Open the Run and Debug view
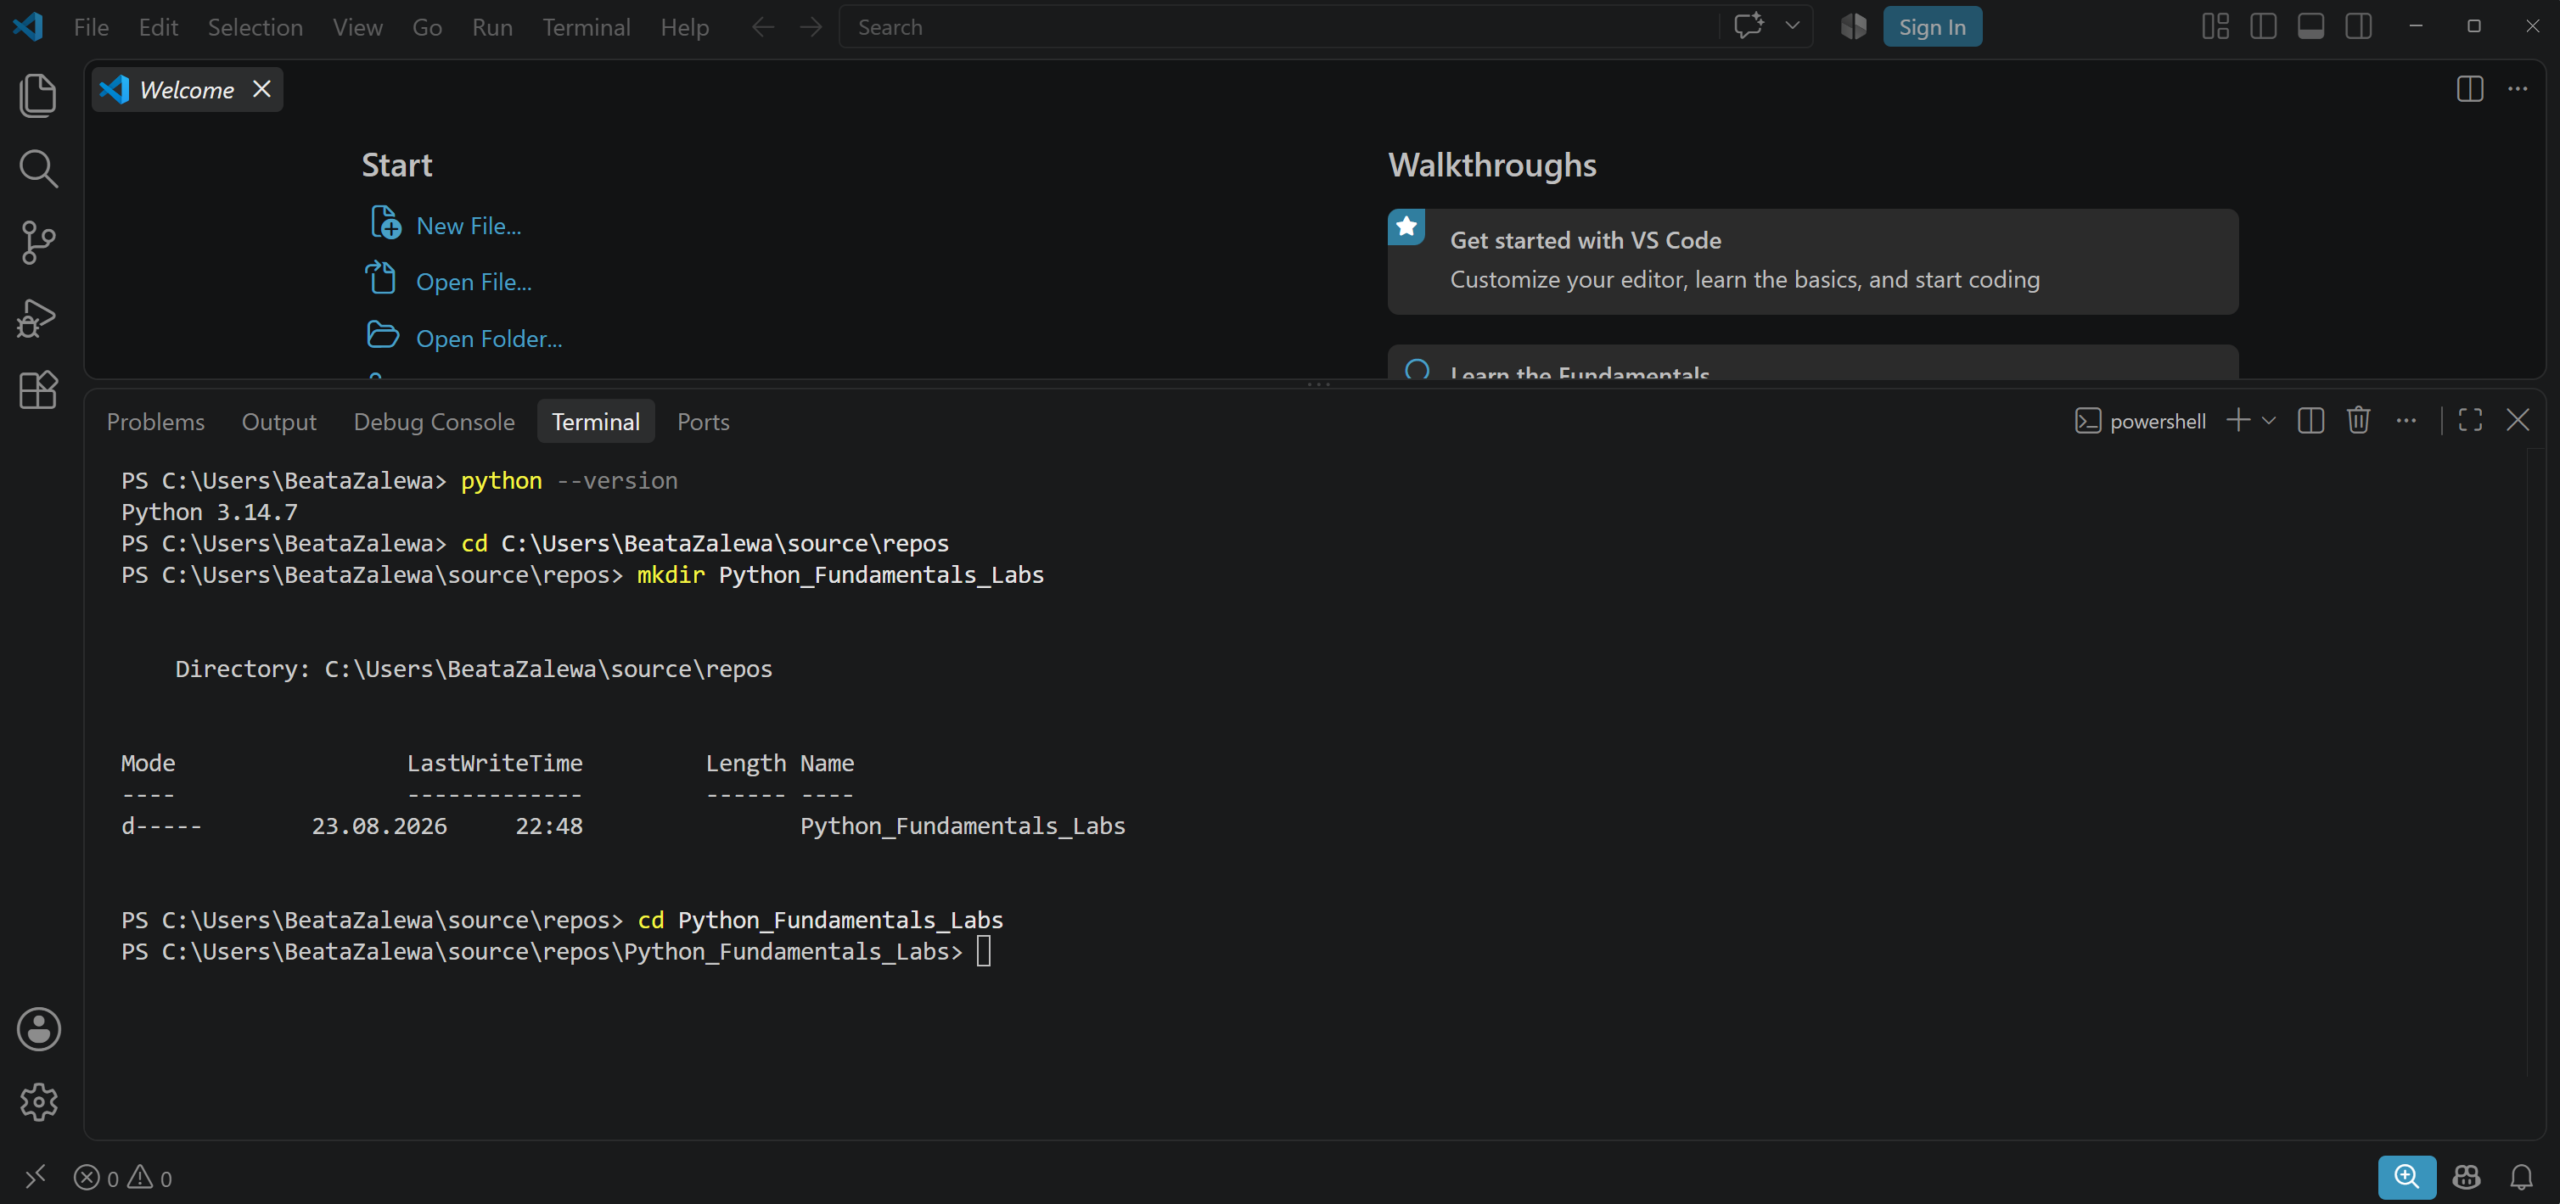Image resolution: width=2560 pixels, height=1204 pixels. coord(38,317)
